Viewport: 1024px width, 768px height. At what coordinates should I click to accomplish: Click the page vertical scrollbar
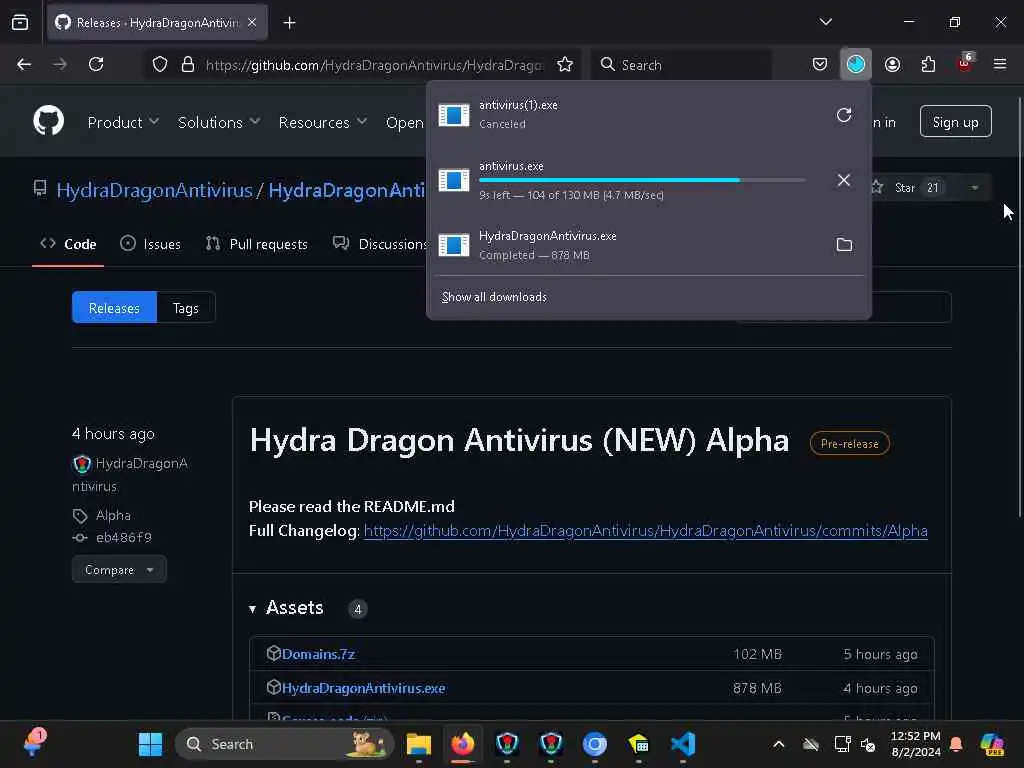click(x=1019, y=307)
